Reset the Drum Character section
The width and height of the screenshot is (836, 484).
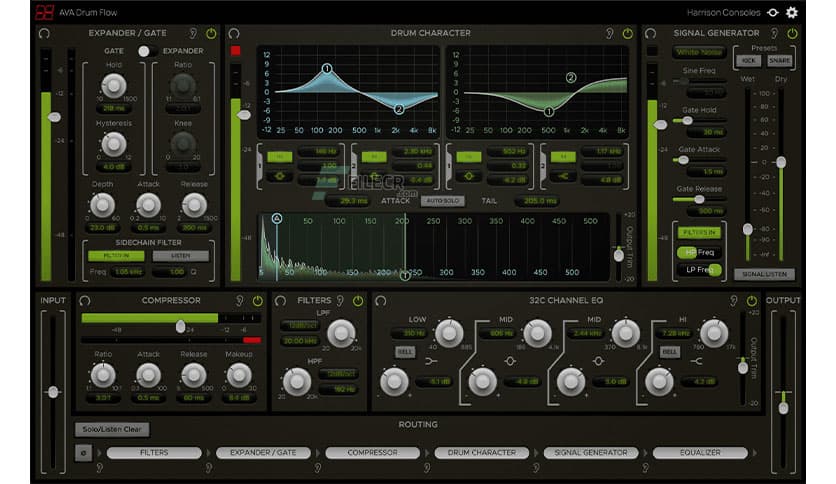[234, 34]
